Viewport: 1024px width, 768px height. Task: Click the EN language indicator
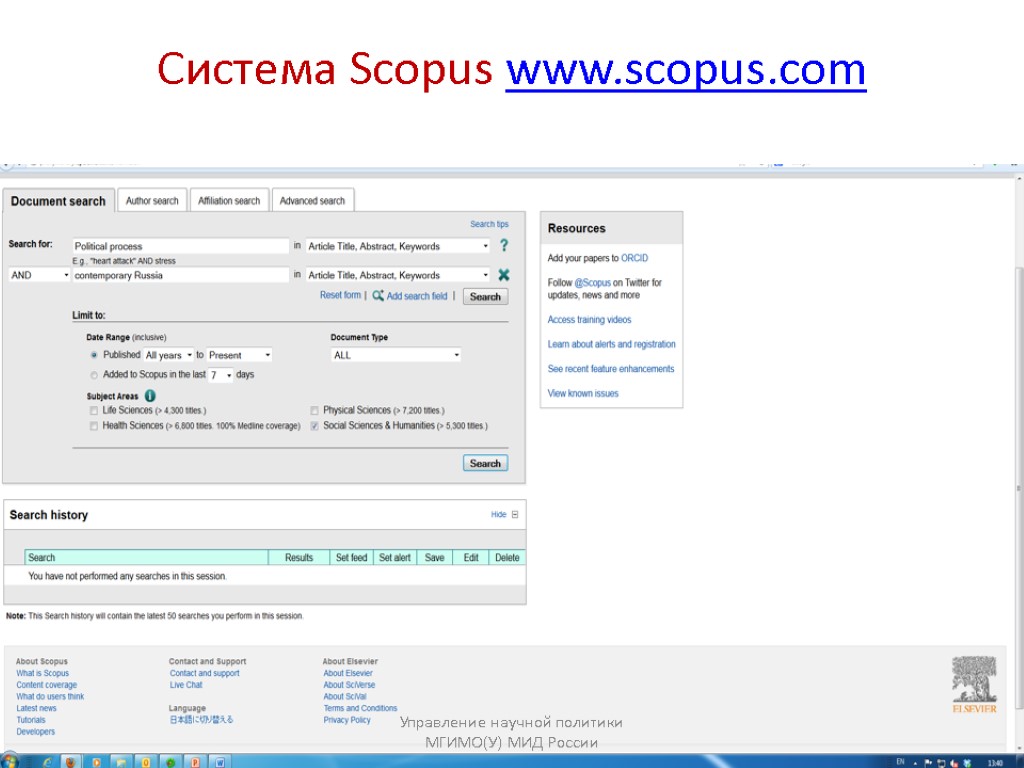pos(901,762)
